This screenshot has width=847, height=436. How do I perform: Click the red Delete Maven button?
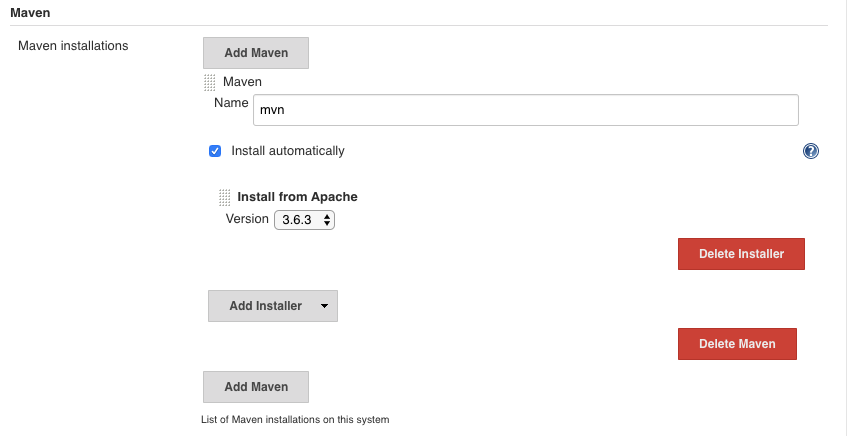[x=737, y=344]
